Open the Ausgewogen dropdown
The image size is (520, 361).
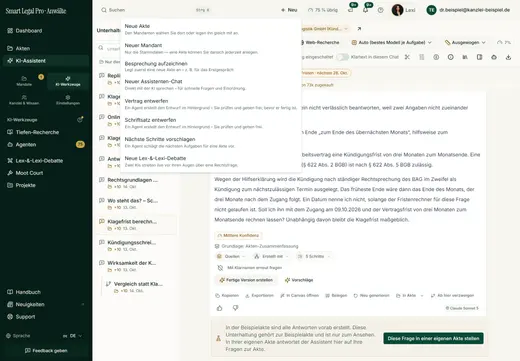click(x=465, y=43)
